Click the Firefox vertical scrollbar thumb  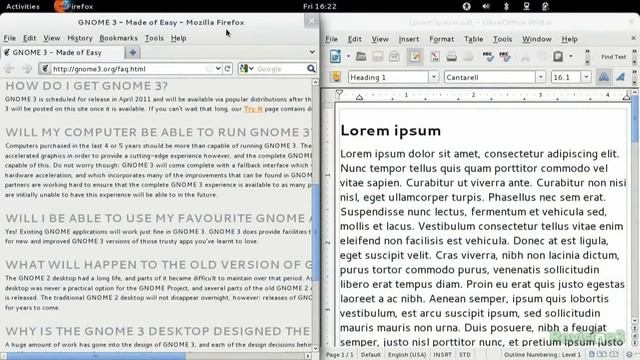(315, 233)
